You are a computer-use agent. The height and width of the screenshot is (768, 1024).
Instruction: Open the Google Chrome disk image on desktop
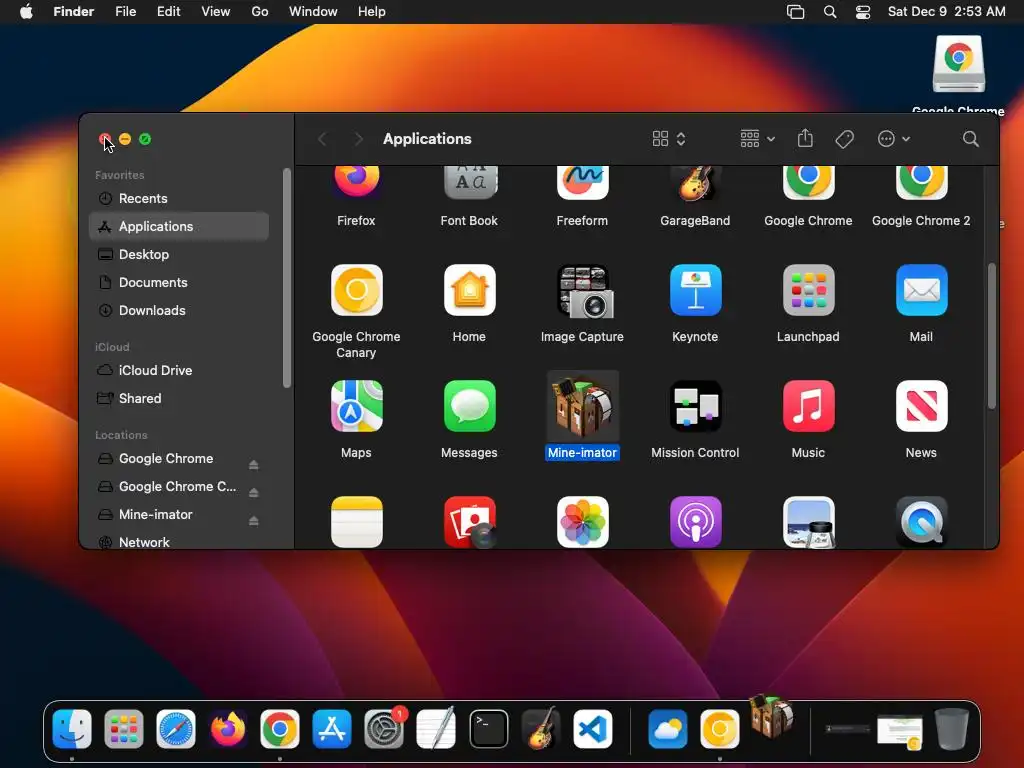click(958, 64)
